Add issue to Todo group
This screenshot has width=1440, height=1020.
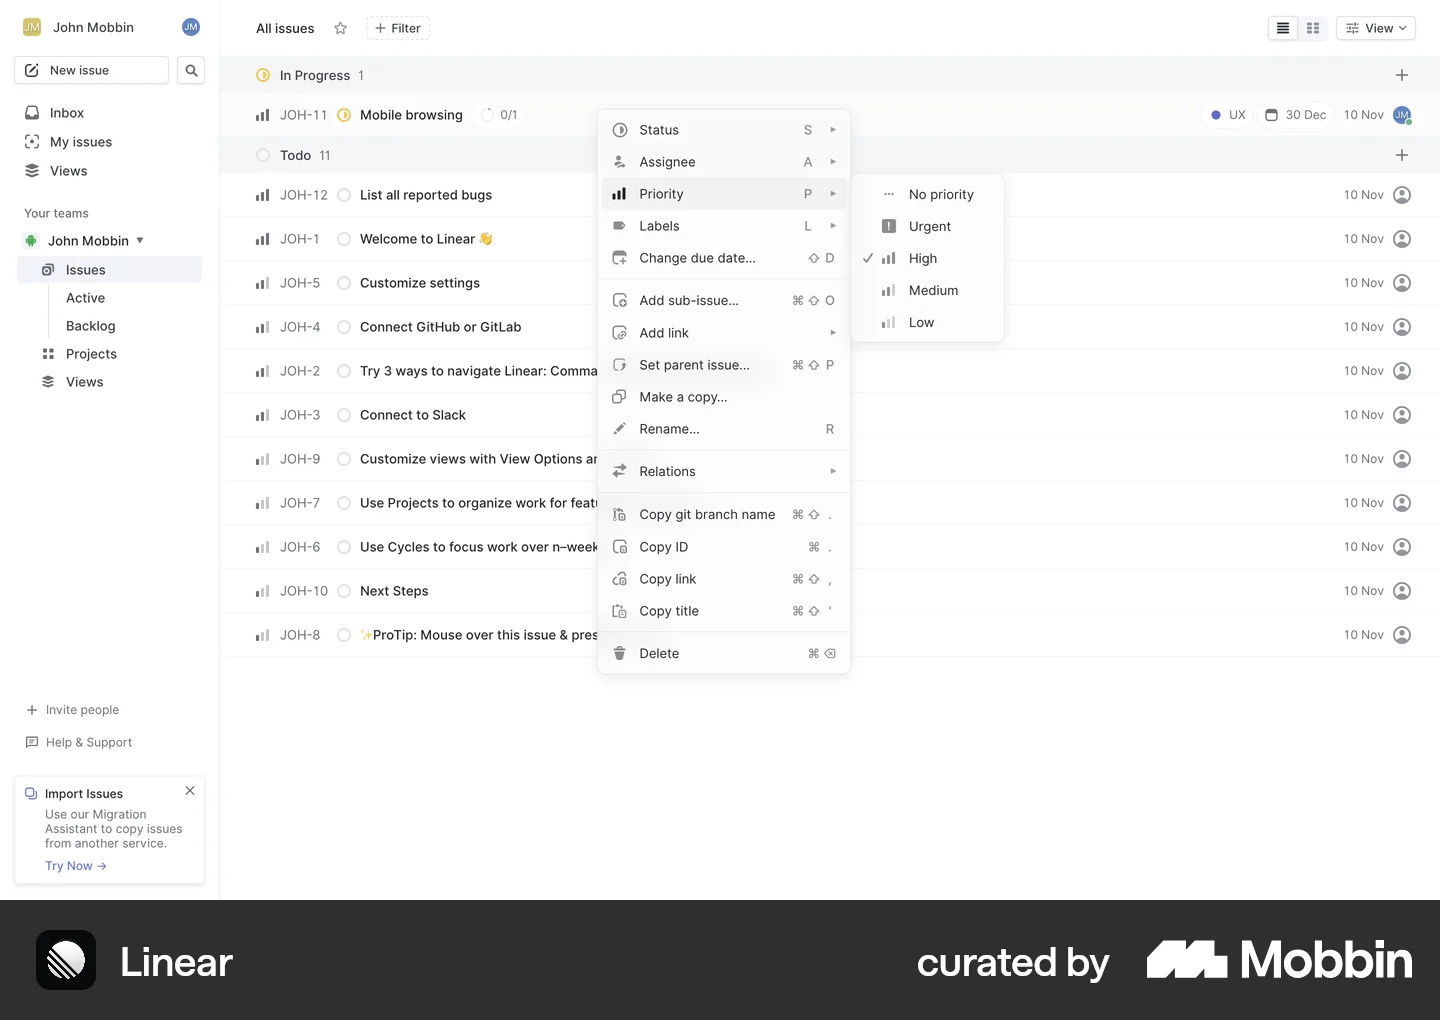[1402, 155]
